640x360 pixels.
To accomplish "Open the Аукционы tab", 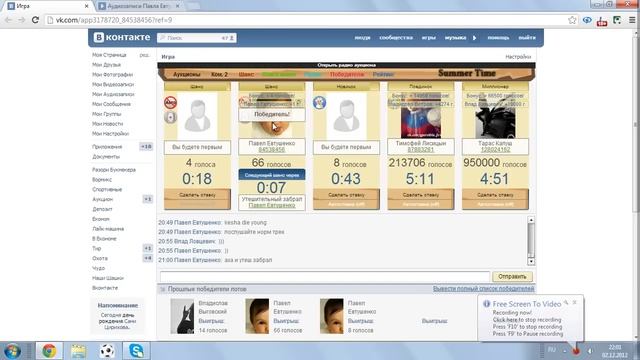I will coord(187,74).
